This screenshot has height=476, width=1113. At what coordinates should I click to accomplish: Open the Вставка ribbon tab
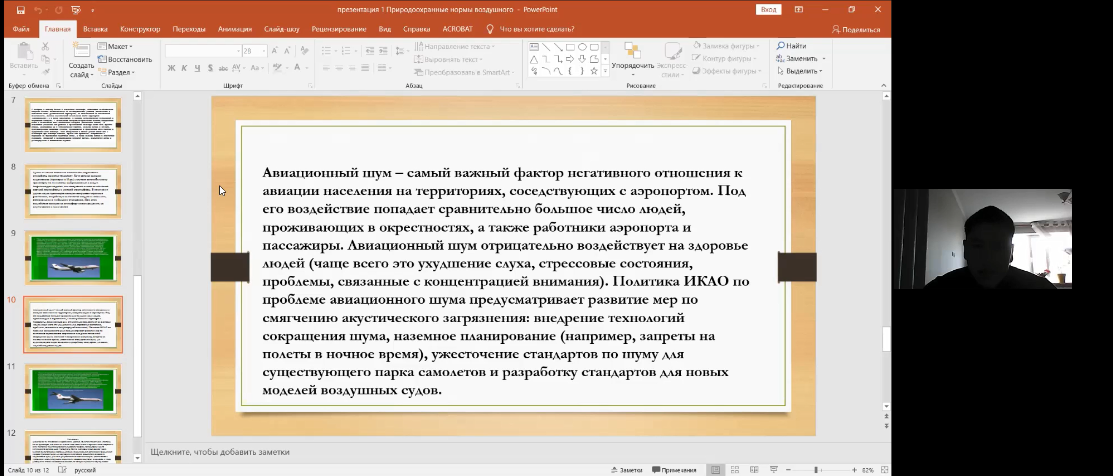96,29
